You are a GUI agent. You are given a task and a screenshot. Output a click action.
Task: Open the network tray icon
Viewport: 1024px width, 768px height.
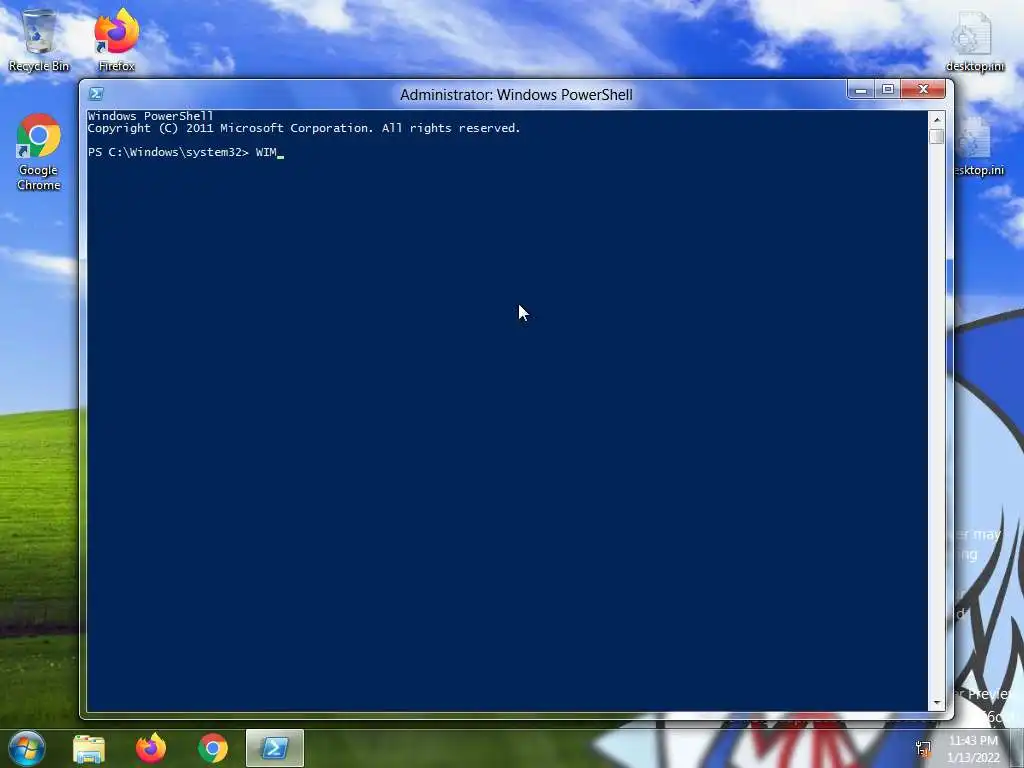point(923,749)
